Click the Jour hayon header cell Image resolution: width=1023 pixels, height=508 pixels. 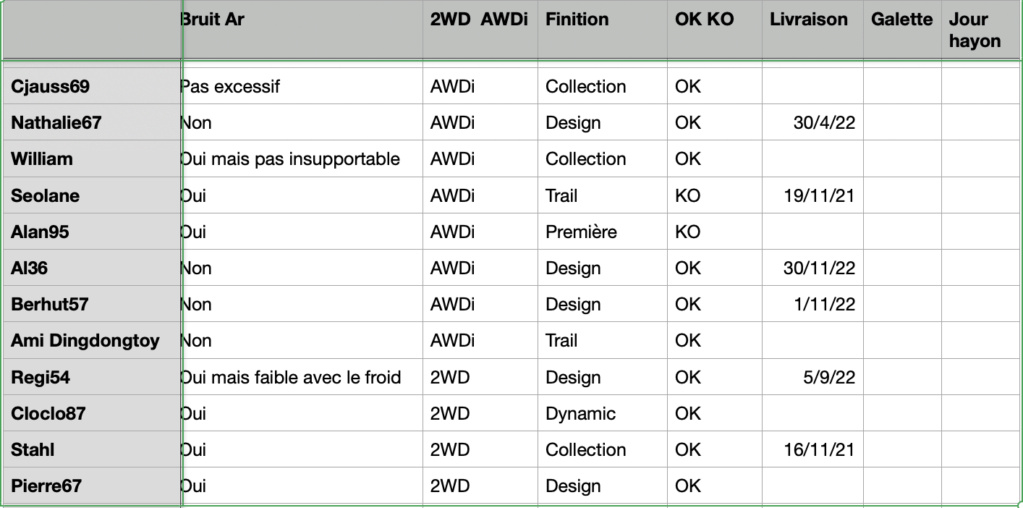pos(981,31)
